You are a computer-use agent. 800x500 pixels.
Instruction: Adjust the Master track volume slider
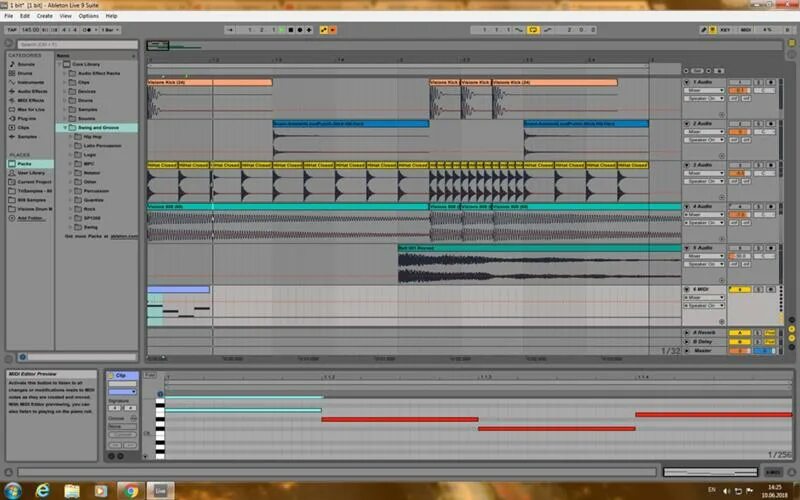click(739, 351)
